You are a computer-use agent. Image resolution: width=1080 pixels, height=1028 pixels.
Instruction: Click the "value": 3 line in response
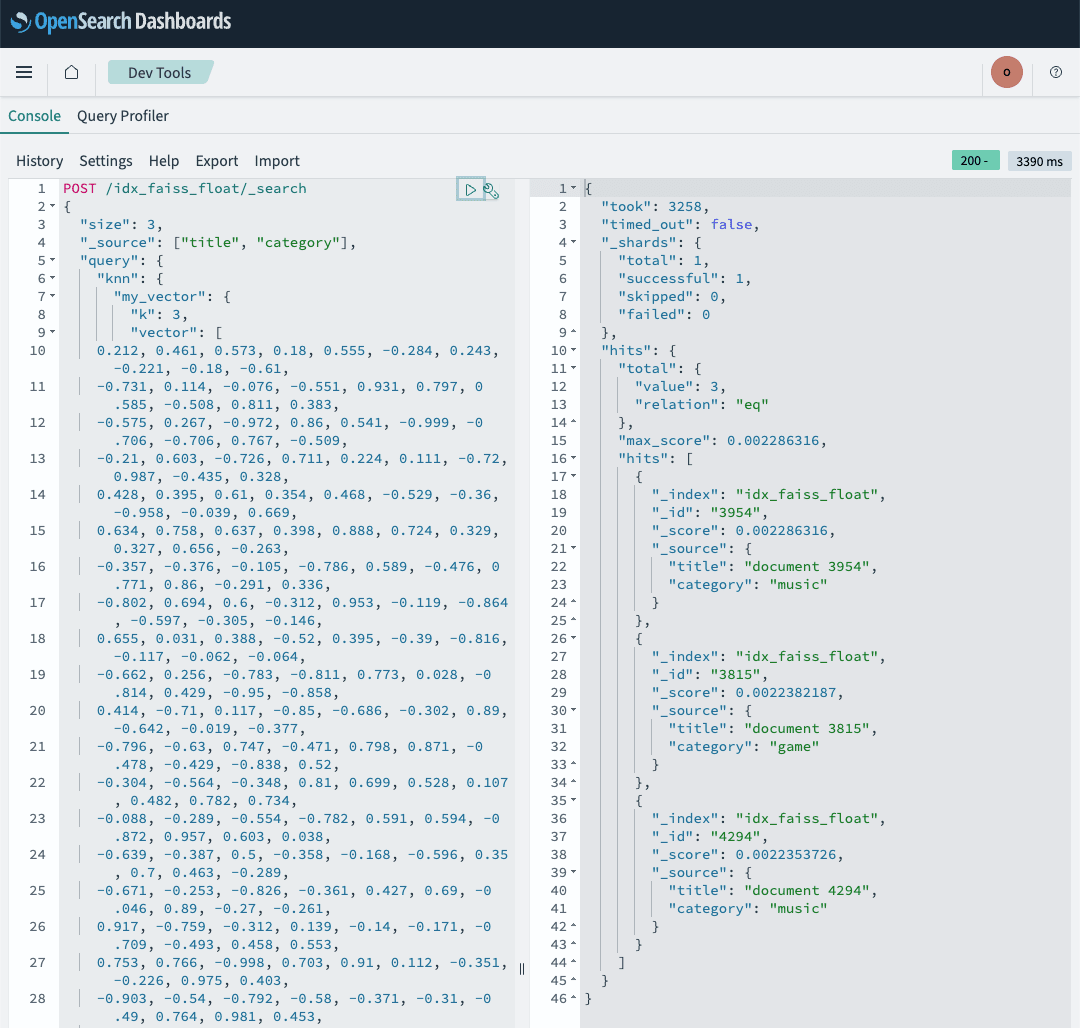tap(680, 386)
